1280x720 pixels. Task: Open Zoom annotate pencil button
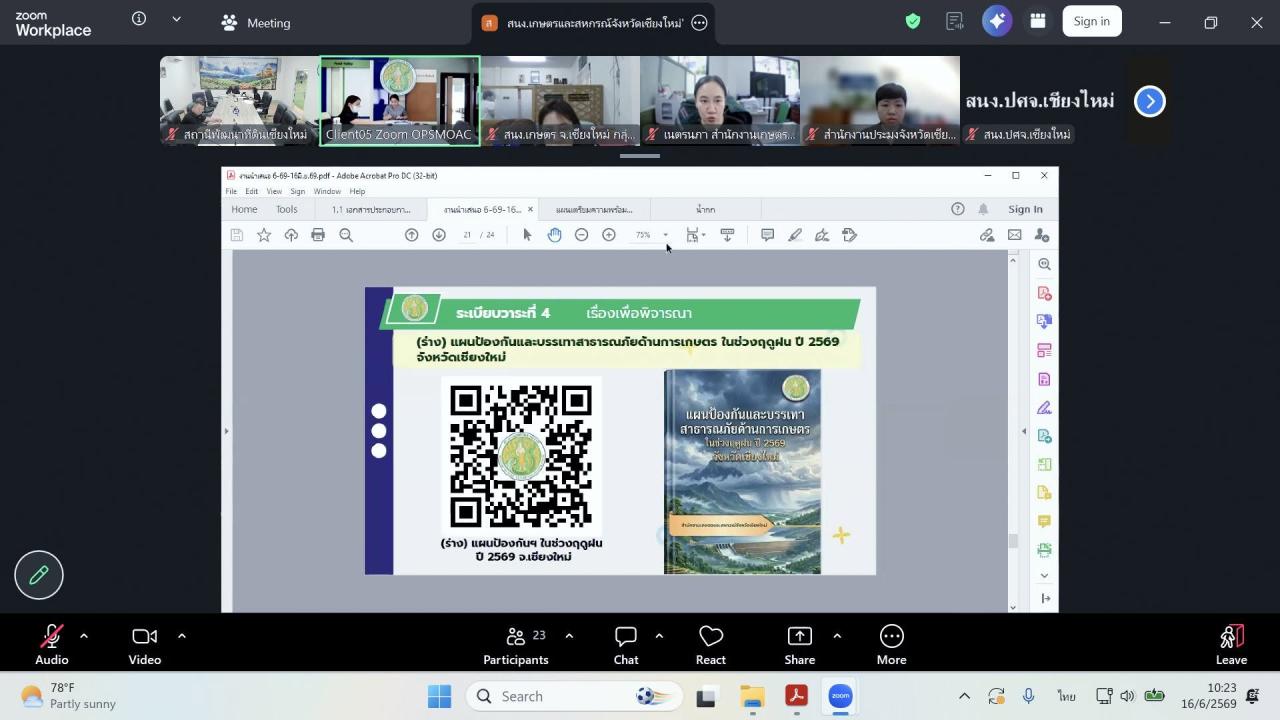39,575
